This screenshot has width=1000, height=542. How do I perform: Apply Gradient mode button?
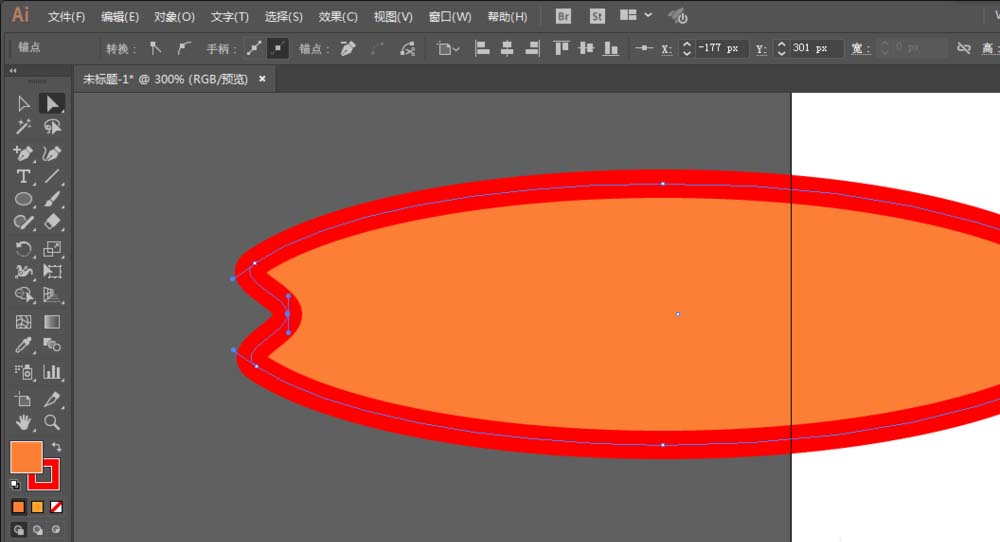[37, 507]
